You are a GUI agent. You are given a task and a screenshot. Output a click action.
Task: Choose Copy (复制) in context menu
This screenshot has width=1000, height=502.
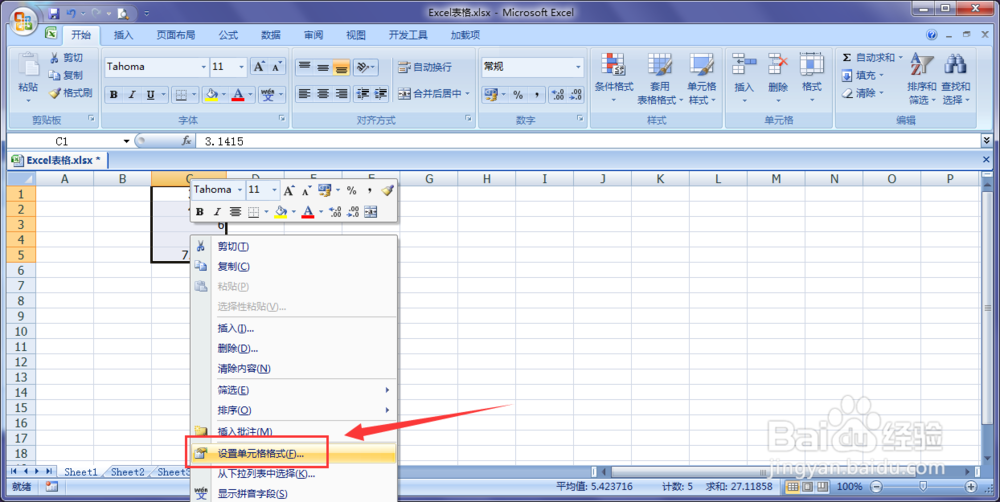294,267
